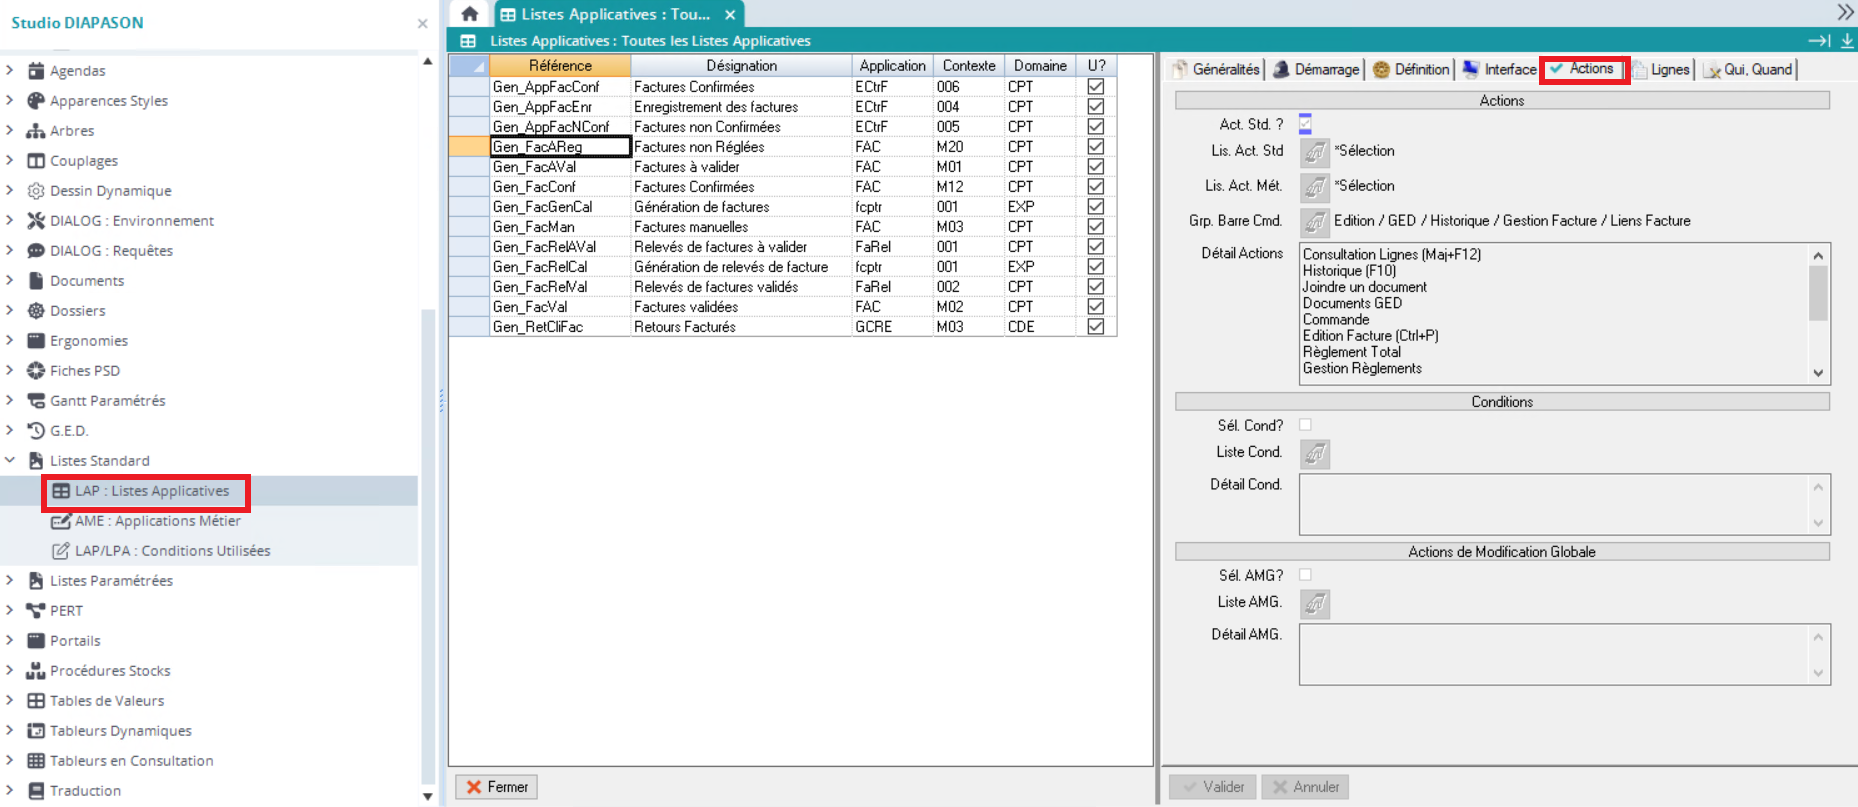Toggle the Sél. AMG? checkbox
The height and width of the screenshot is (807, 1858).
point(1305,575)
